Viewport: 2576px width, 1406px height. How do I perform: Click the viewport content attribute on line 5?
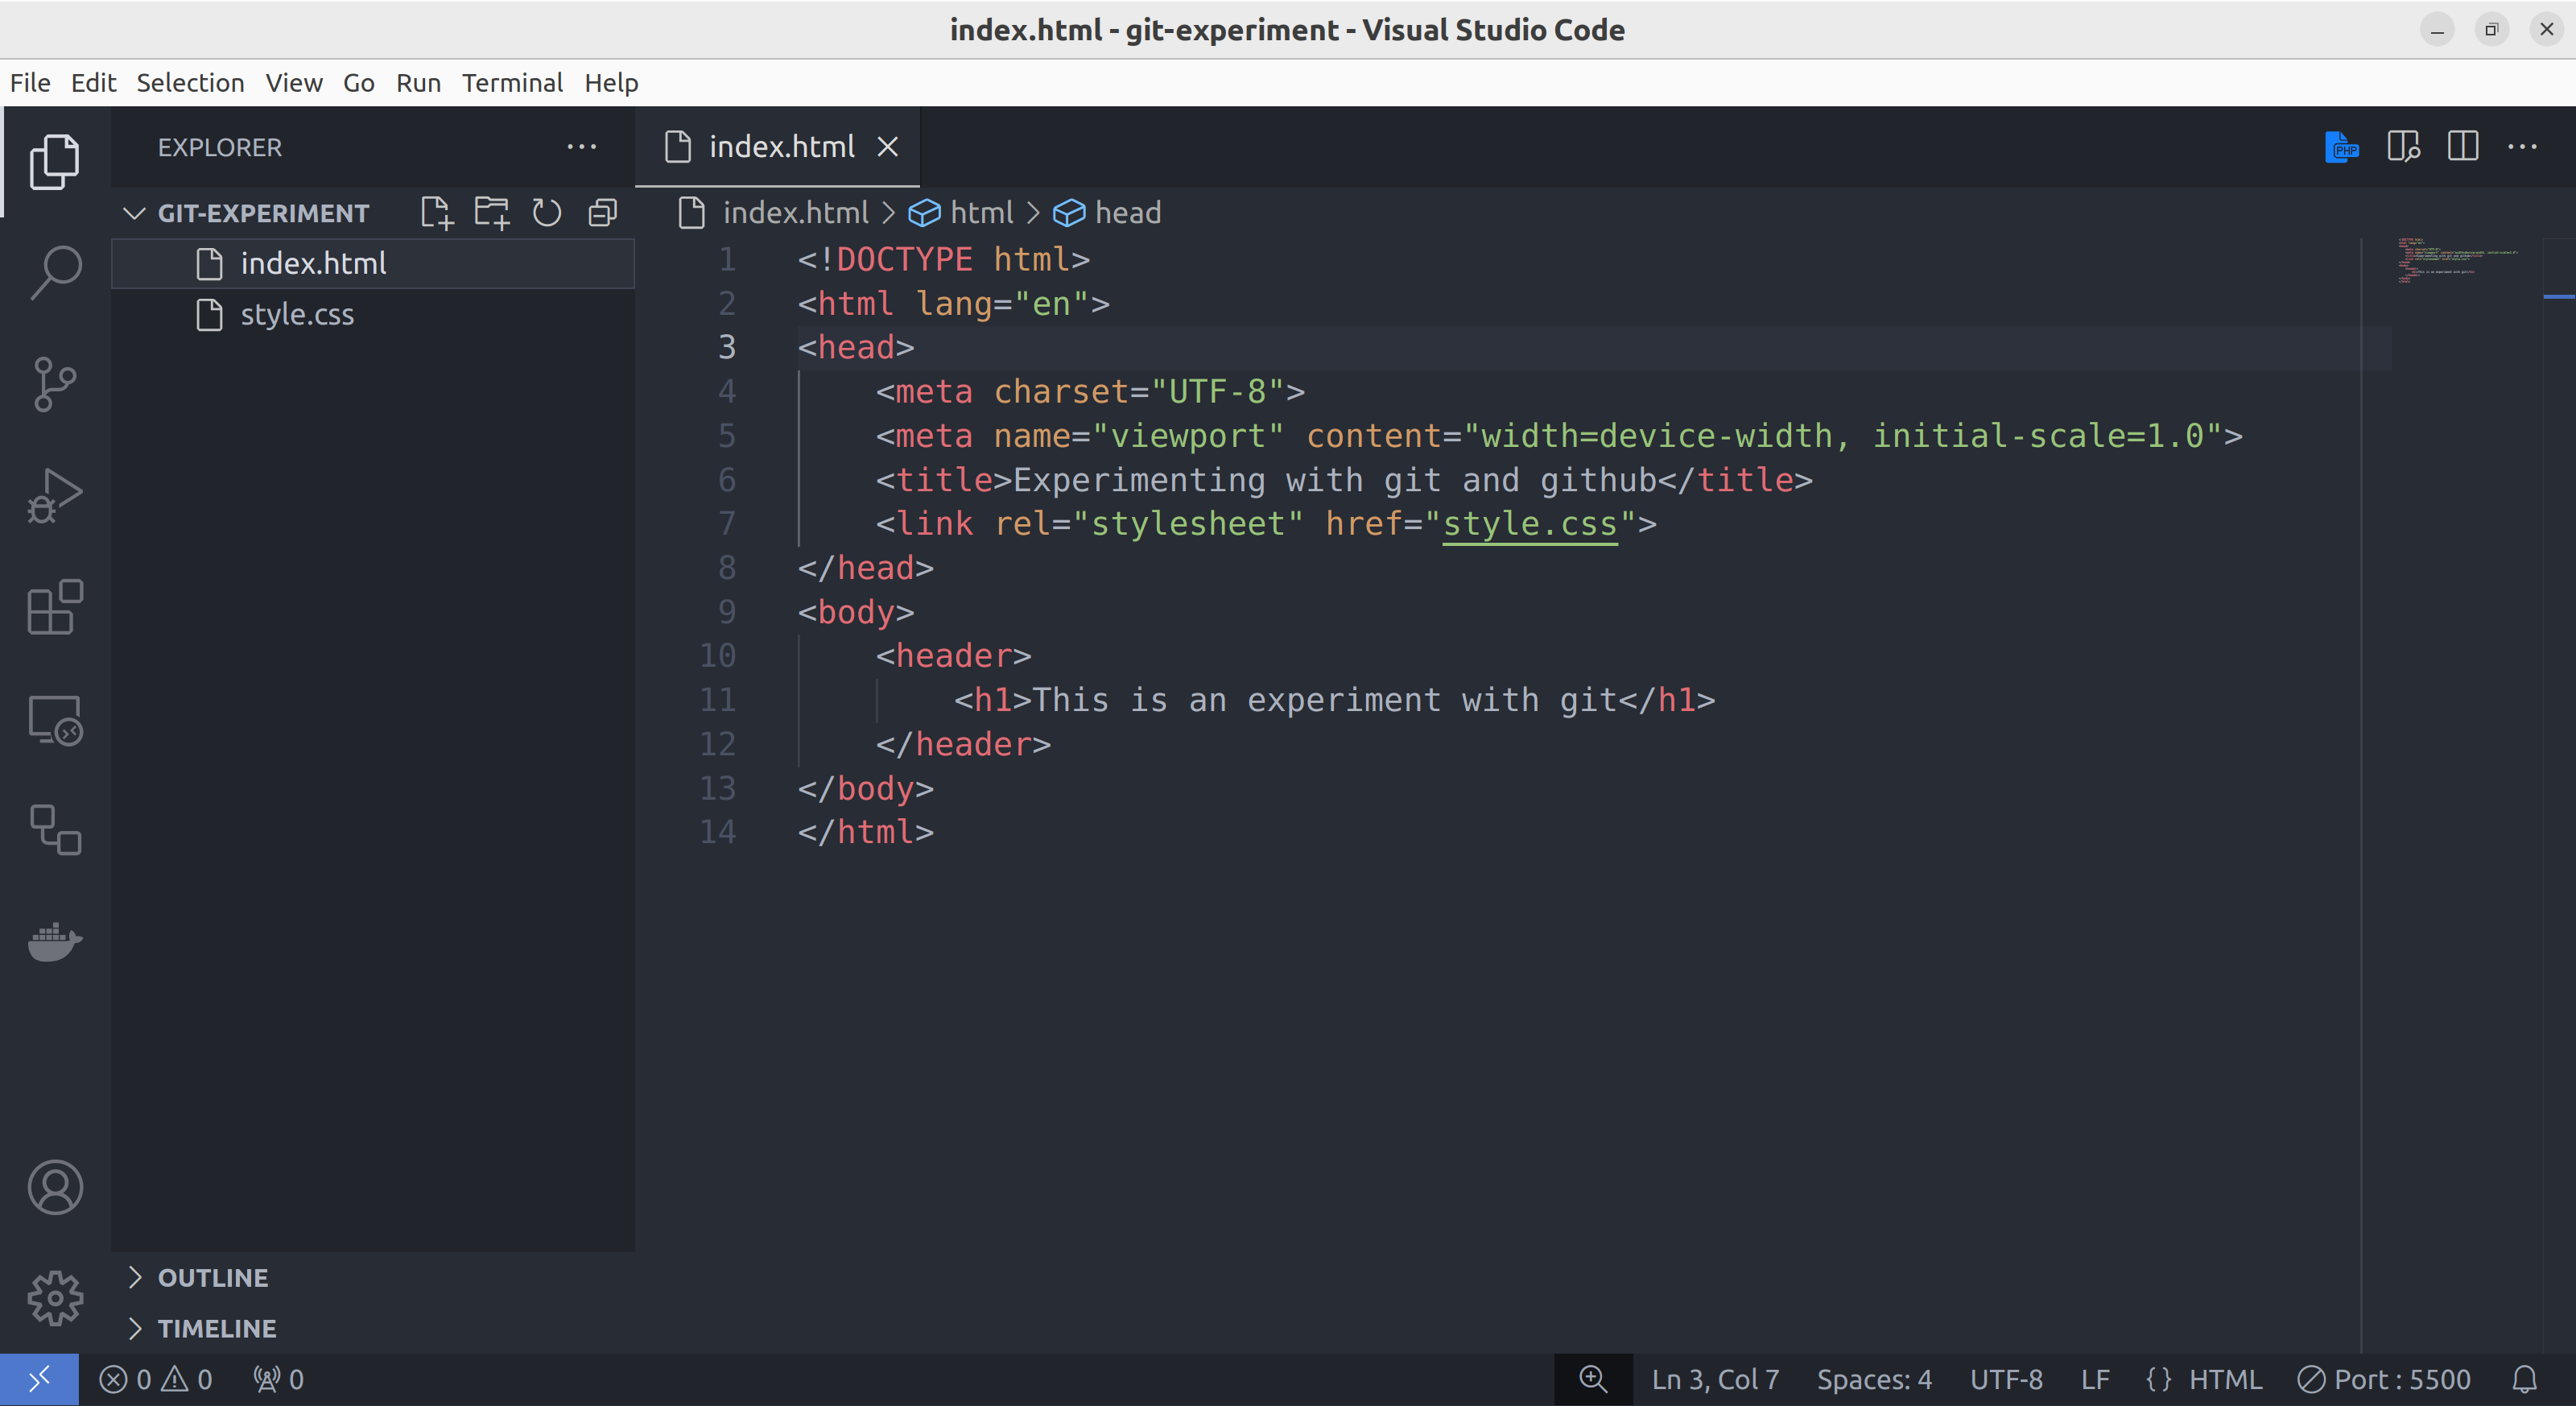tap(1765, 436)
